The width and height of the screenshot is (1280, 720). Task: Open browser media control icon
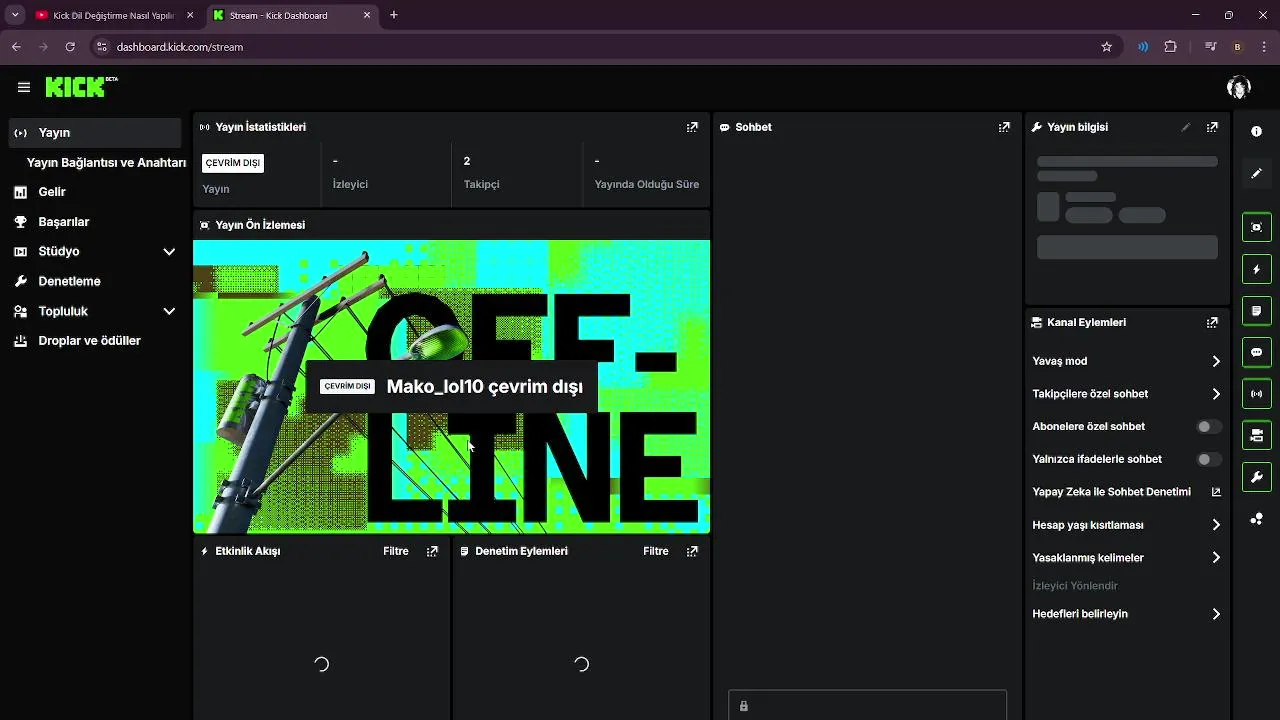1211,47
